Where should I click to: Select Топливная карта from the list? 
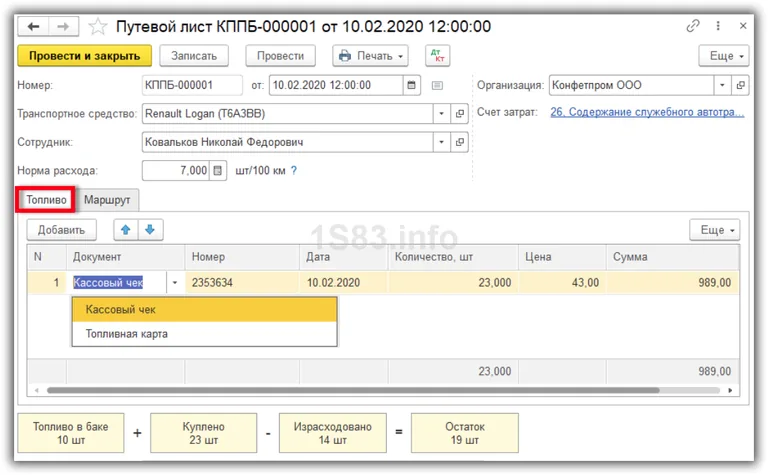tap(127, 334)
